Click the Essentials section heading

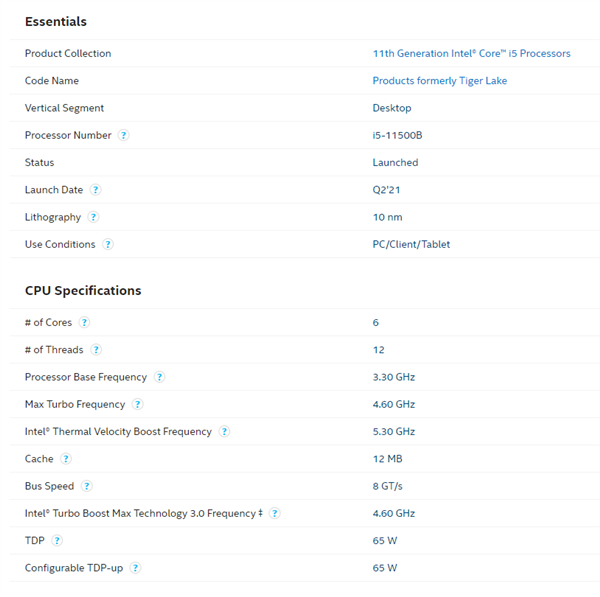(x=56, y=21)
